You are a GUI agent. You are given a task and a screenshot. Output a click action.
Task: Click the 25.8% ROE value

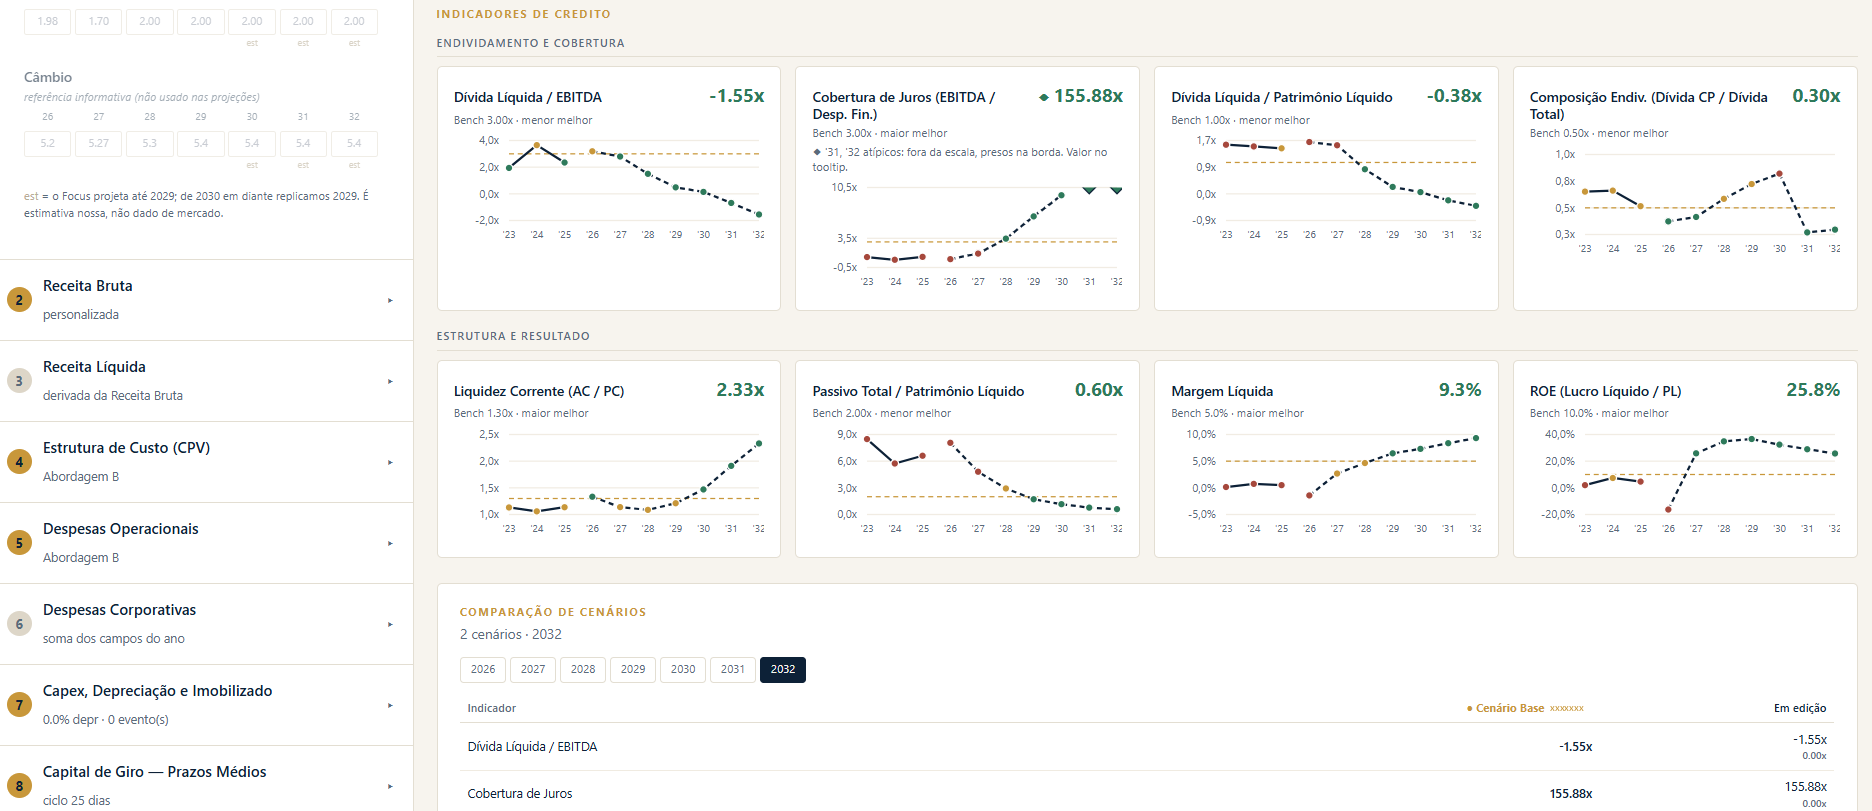(x=1813, y=390)
